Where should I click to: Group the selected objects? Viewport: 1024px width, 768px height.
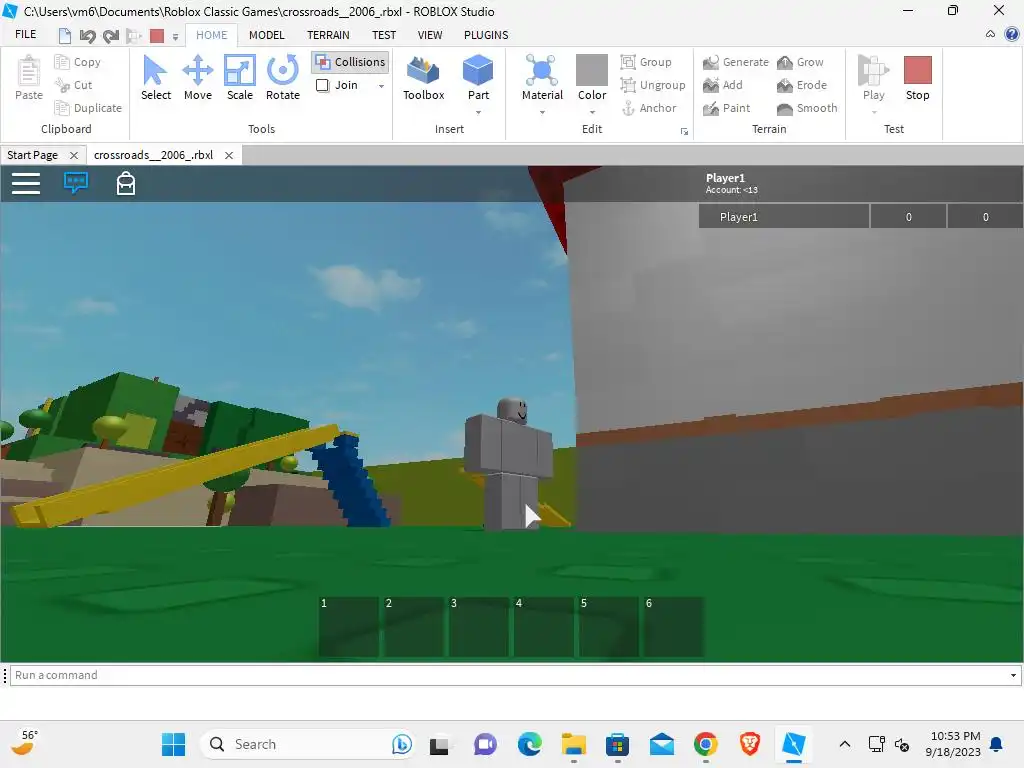(646, 62)
